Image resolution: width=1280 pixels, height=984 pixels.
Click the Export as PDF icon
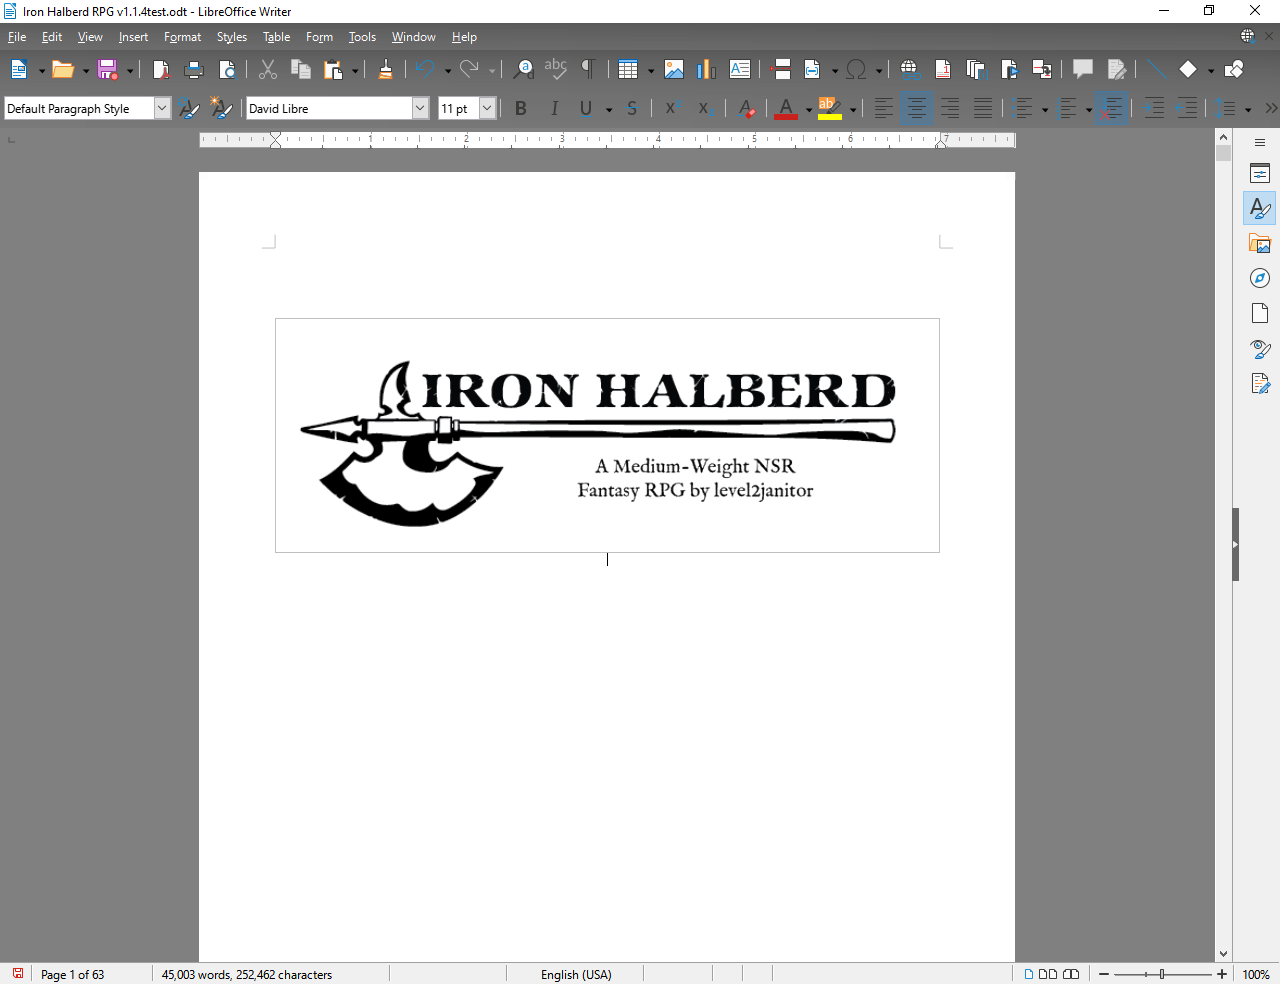[x=161, y=69]
